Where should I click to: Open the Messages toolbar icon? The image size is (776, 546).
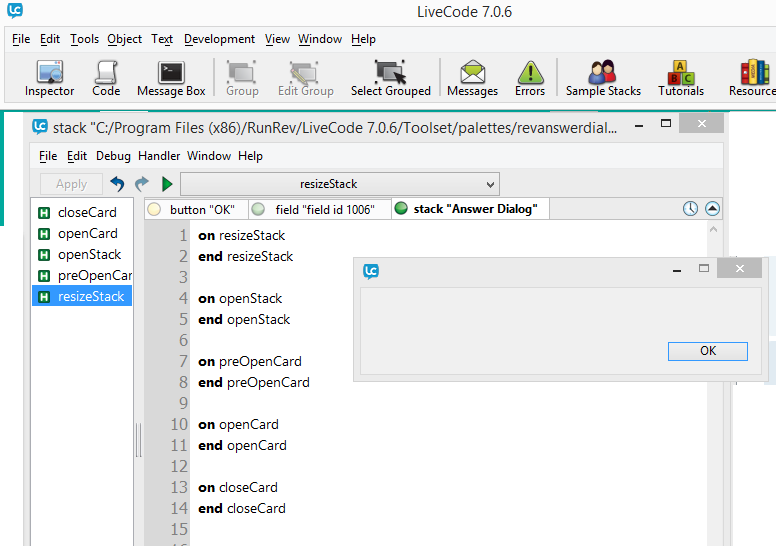(x=472, y=78)
